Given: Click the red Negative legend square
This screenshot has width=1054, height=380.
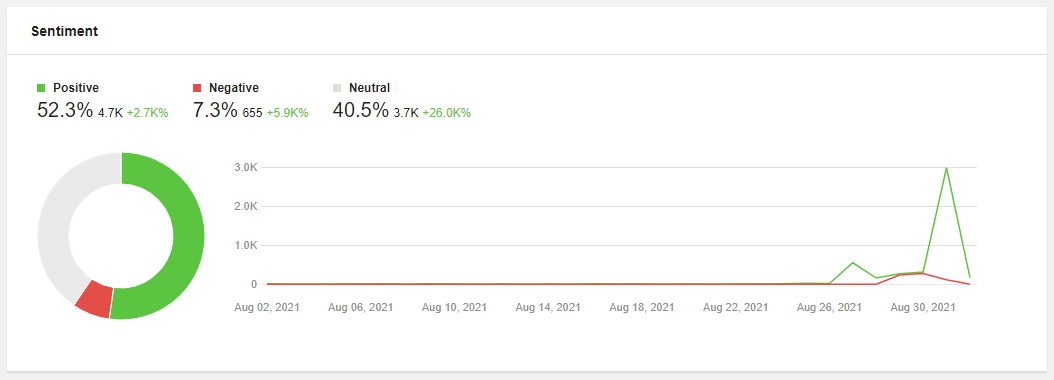Looking at the screenshot, I should (197, 88).
